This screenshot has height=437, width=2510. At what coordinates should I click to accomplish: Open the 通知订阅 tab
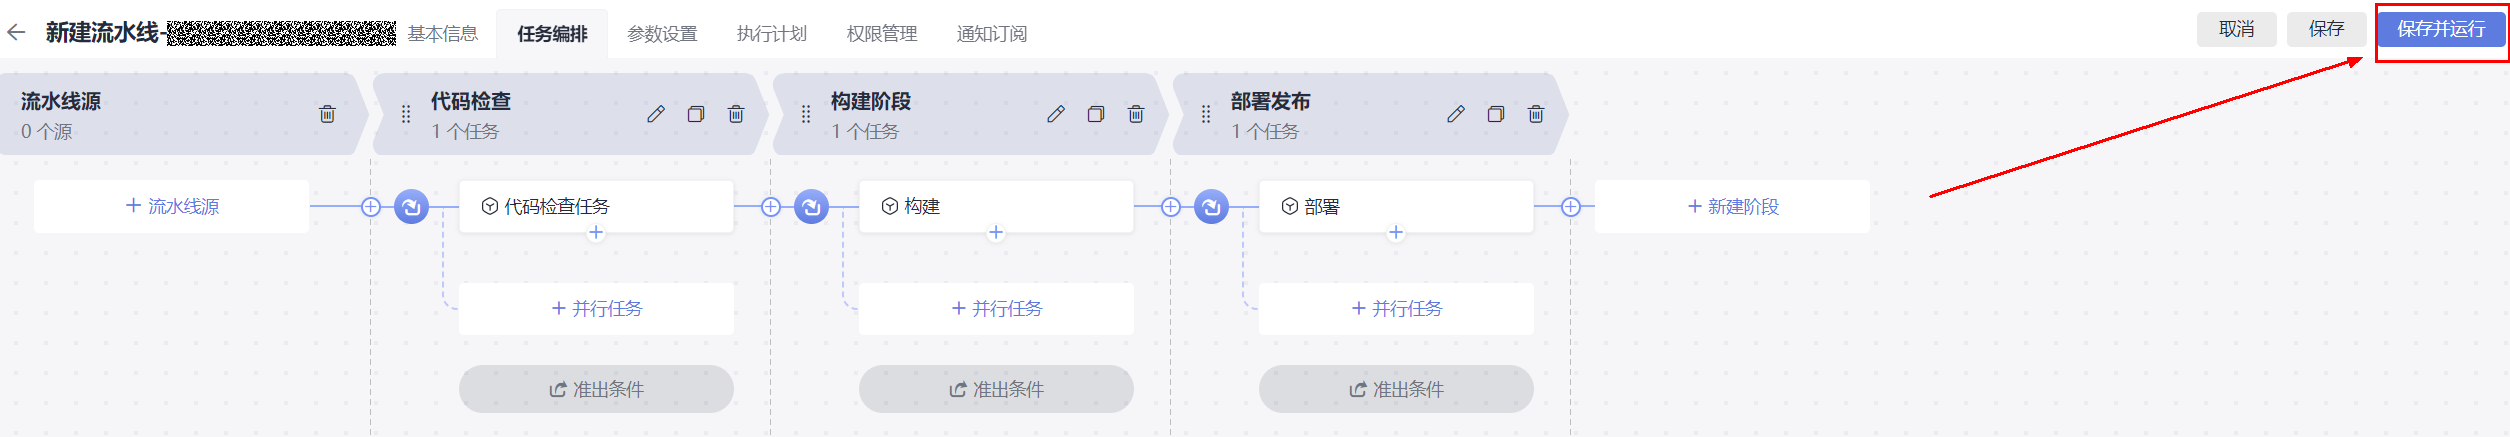coord(992,34)
